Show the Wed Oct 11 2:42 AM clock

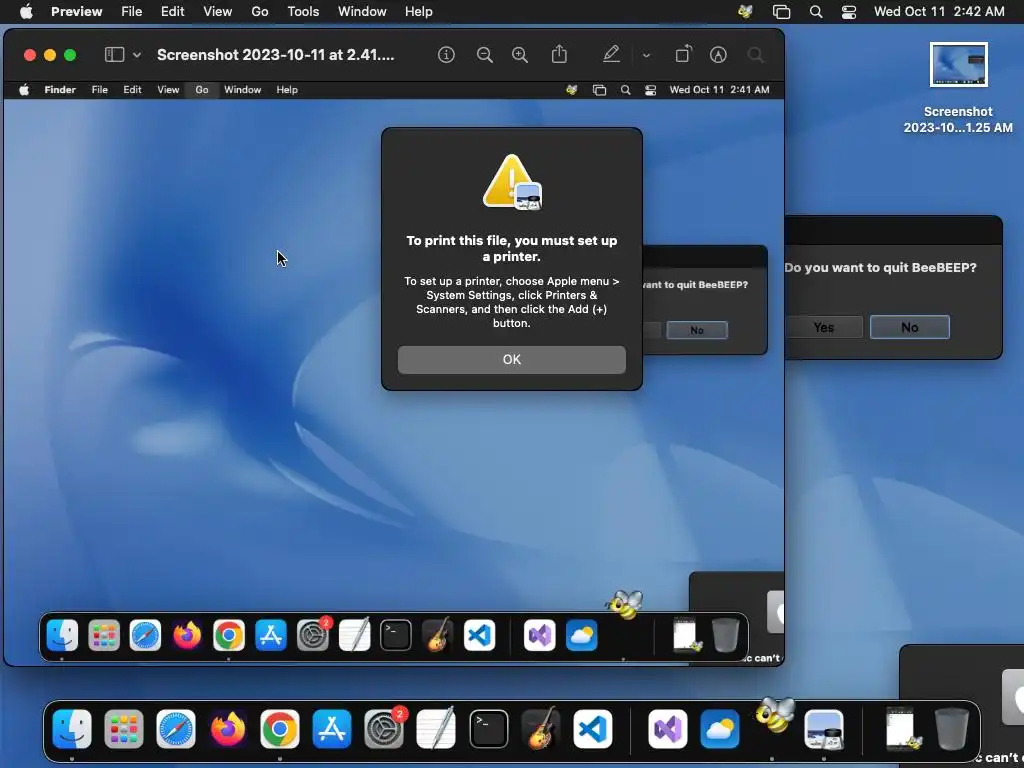tap(939, 11)
